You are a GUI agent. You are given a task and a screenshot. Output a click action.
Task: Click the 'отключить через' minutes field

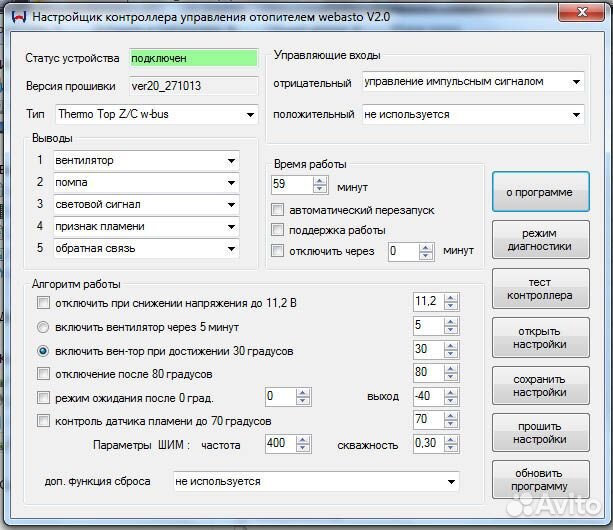tap(403, 251)
